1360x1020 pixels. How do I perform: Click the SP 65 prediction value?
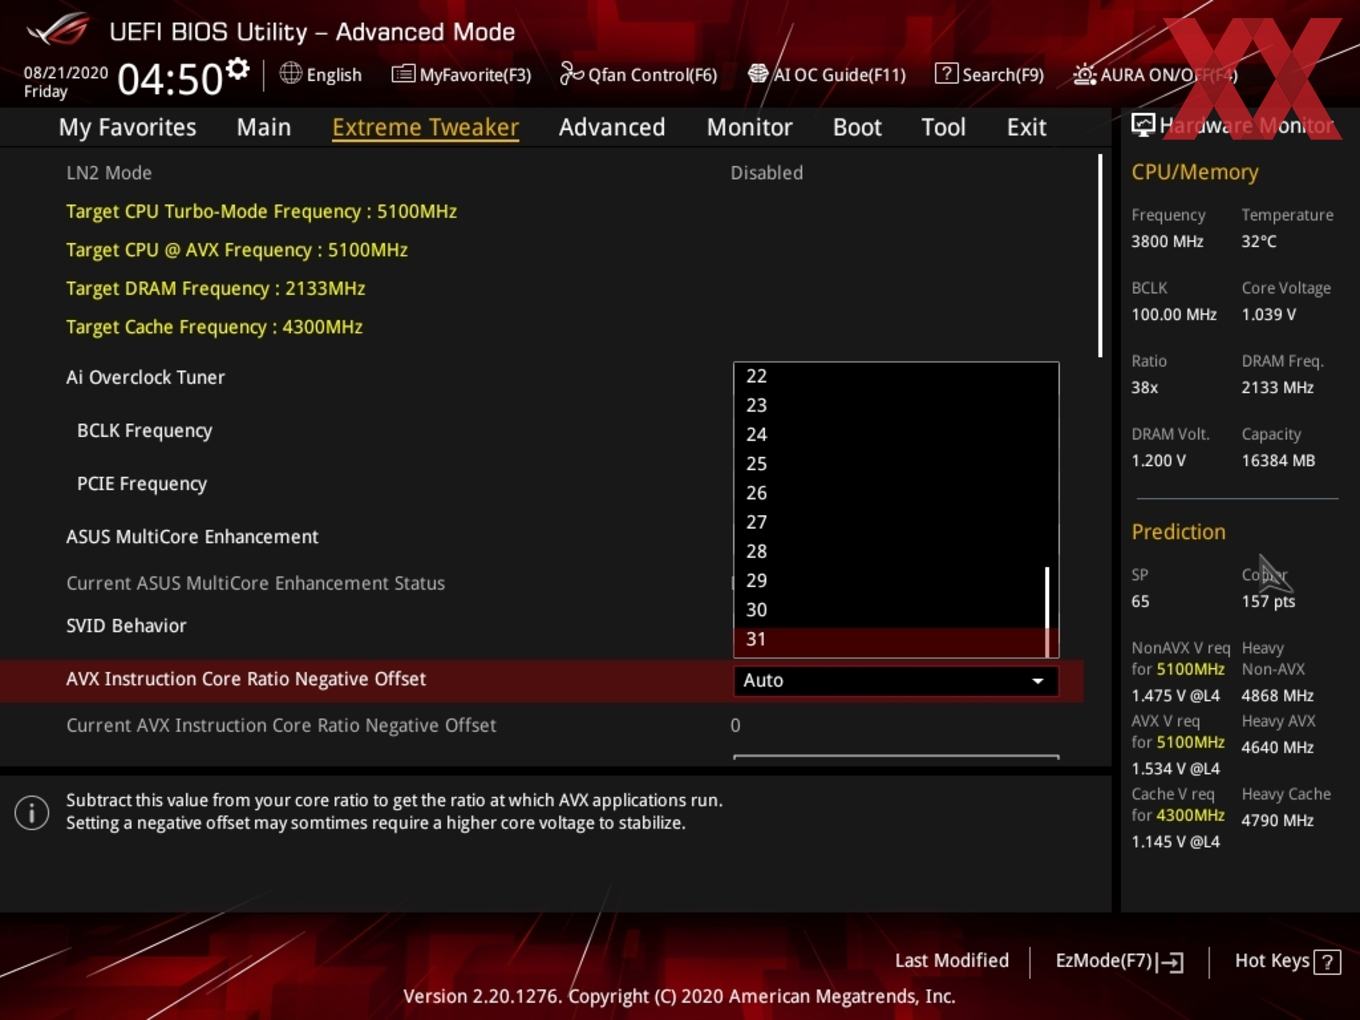click(x=1140, y=601)
